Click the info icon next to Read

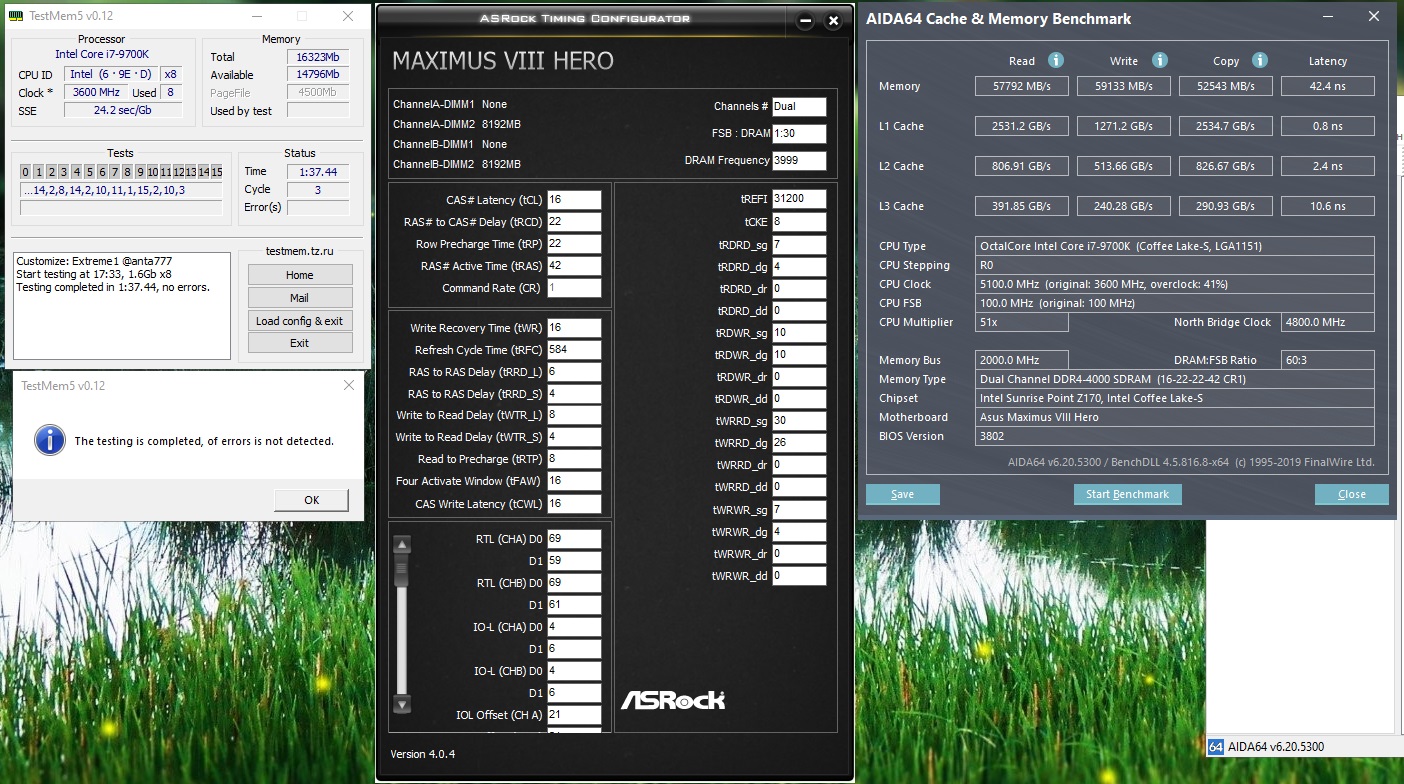[1056, 60]
